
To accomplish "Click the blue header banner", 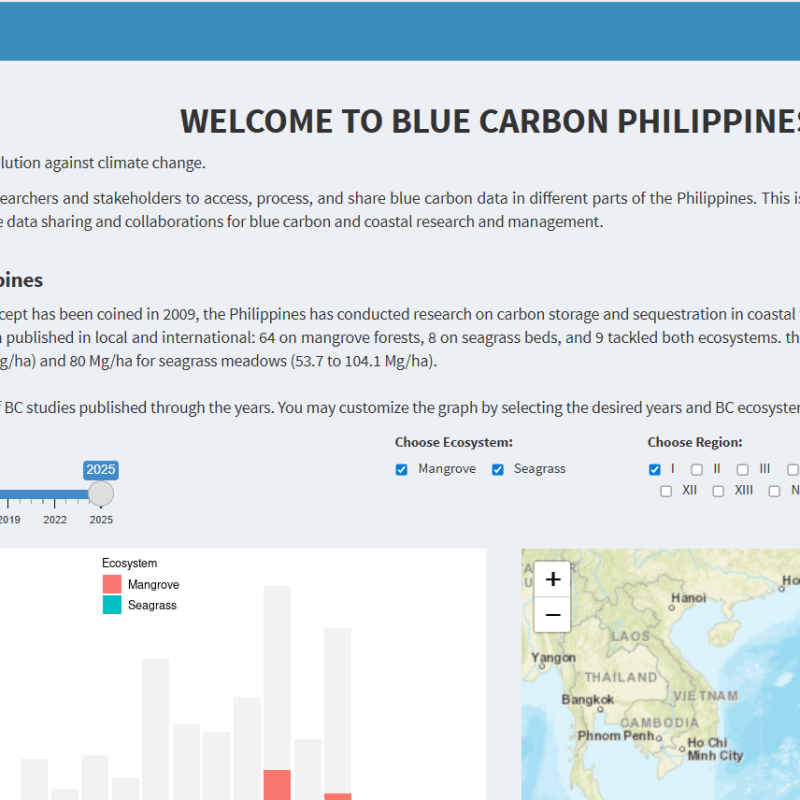I will (400, 30).
